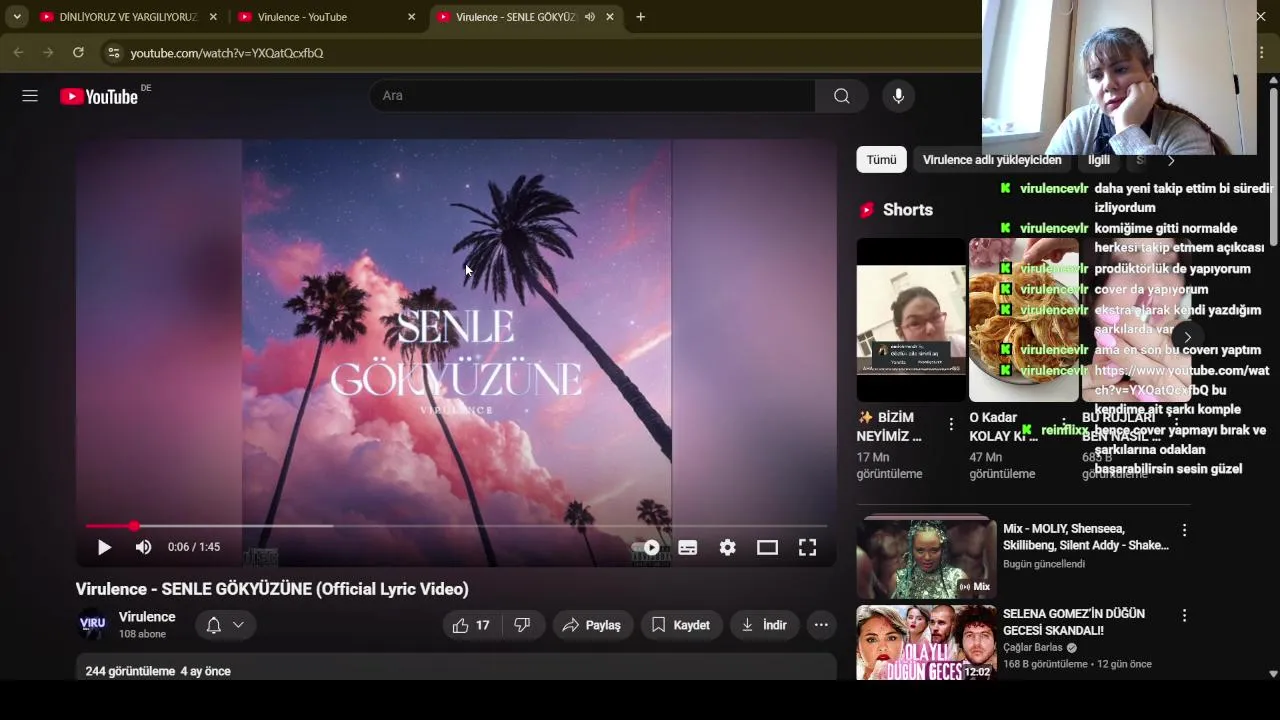Switch to theater mode
The width and height of the screenshot is (1280, 720).
(x=767, y=547)
